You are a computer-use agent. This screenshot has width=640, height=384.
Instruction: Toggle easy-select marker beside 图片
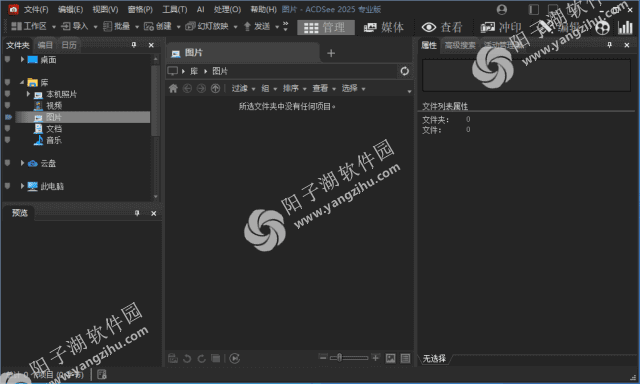(8, 117)
